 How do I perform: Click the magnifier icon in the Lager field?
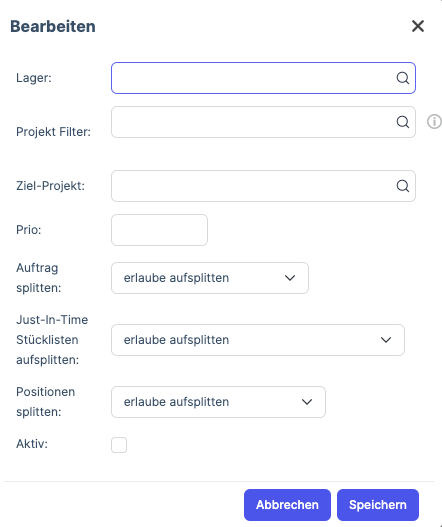click(403, 78)
